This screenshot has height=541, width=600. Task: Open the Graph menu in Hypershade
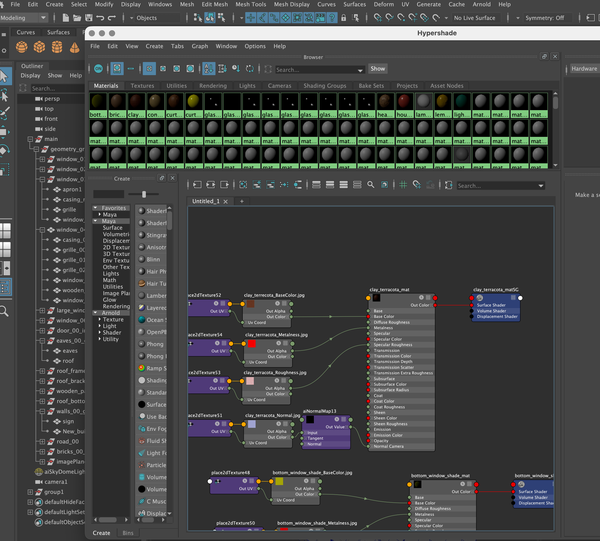pos(200,46)
